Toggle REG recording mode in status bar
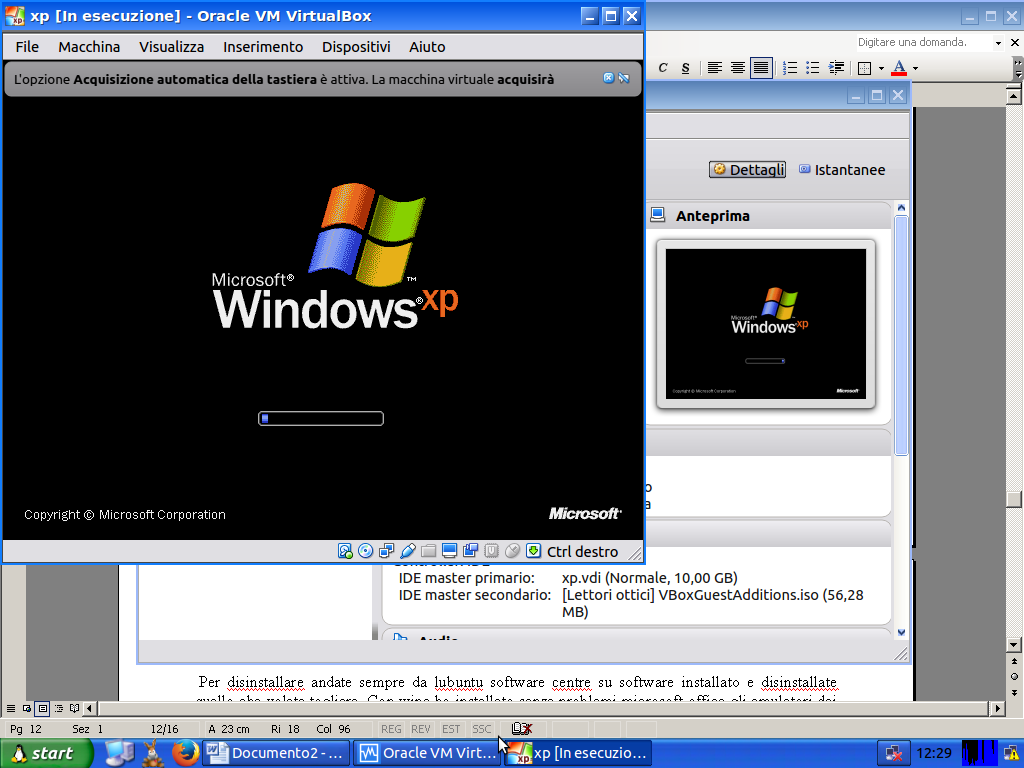 pos(391,729)
